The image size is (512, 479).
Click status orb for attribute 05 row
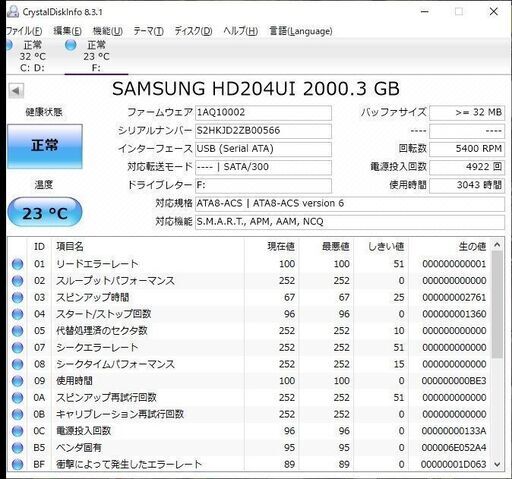[x=17, y=331]
